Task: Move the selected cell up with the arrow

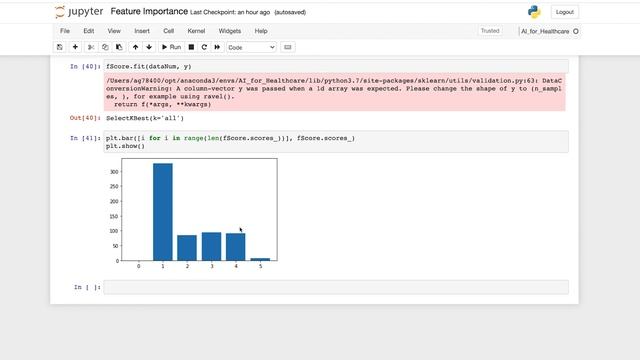Action: (135, 47)
